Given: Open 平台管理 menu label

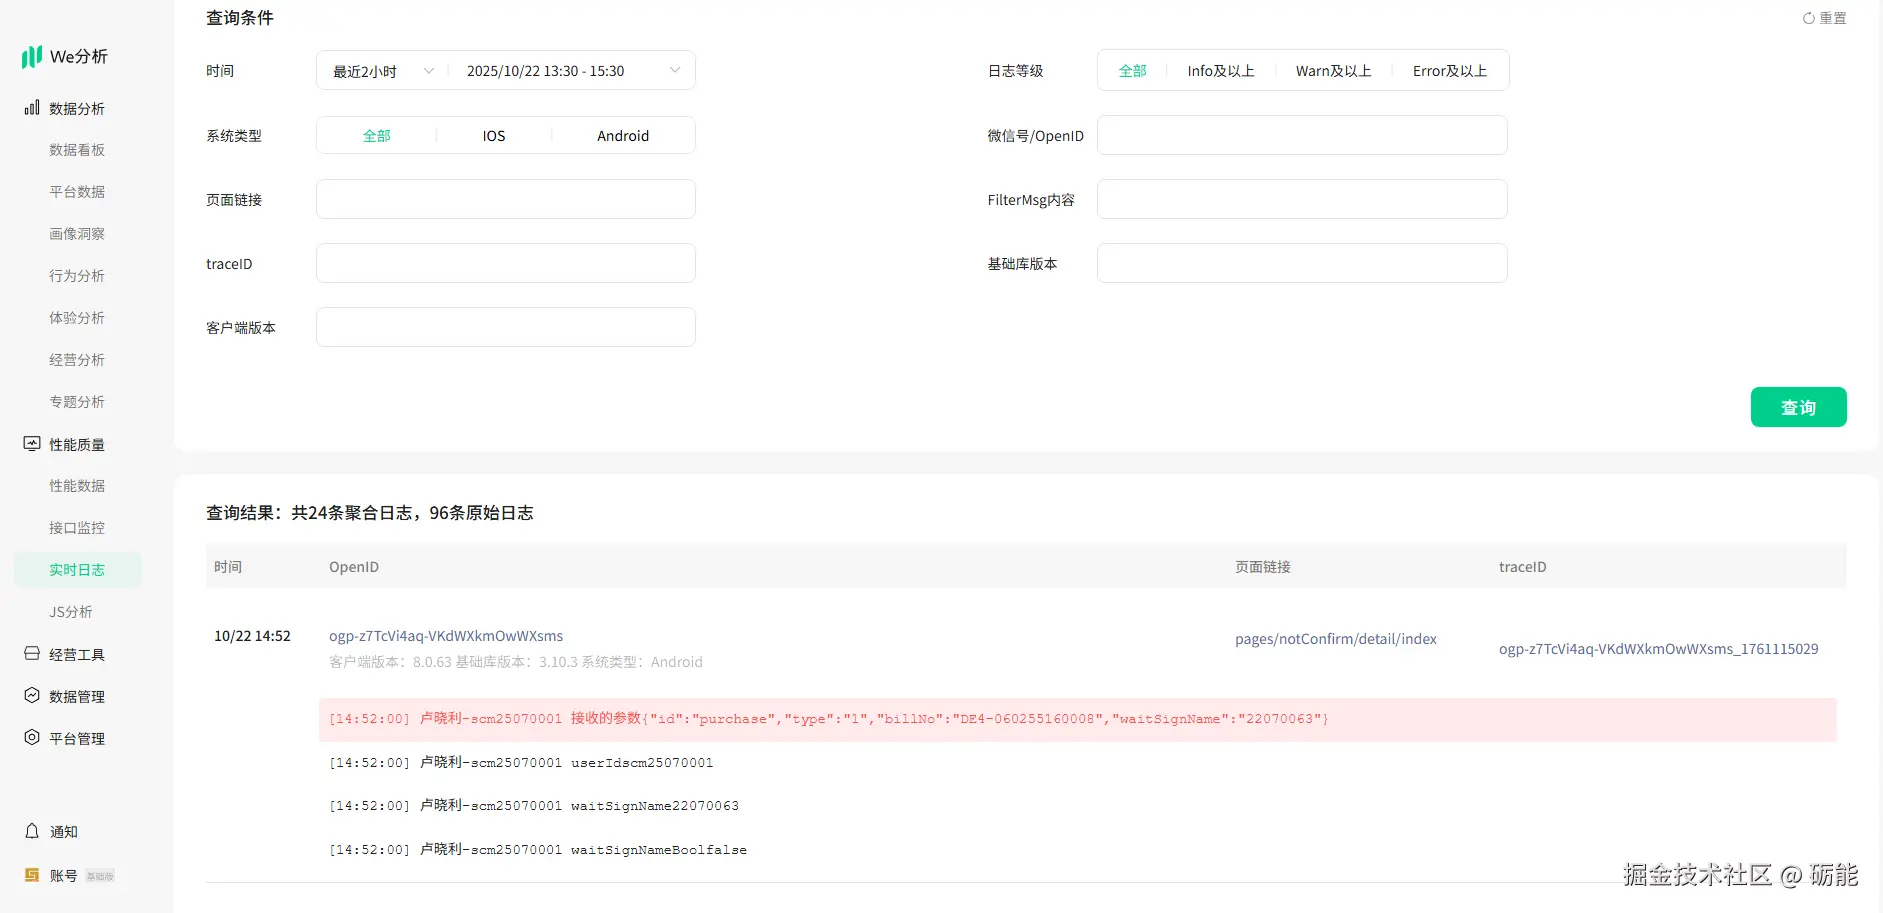Looking at the screenshot, I should point(77,739).
